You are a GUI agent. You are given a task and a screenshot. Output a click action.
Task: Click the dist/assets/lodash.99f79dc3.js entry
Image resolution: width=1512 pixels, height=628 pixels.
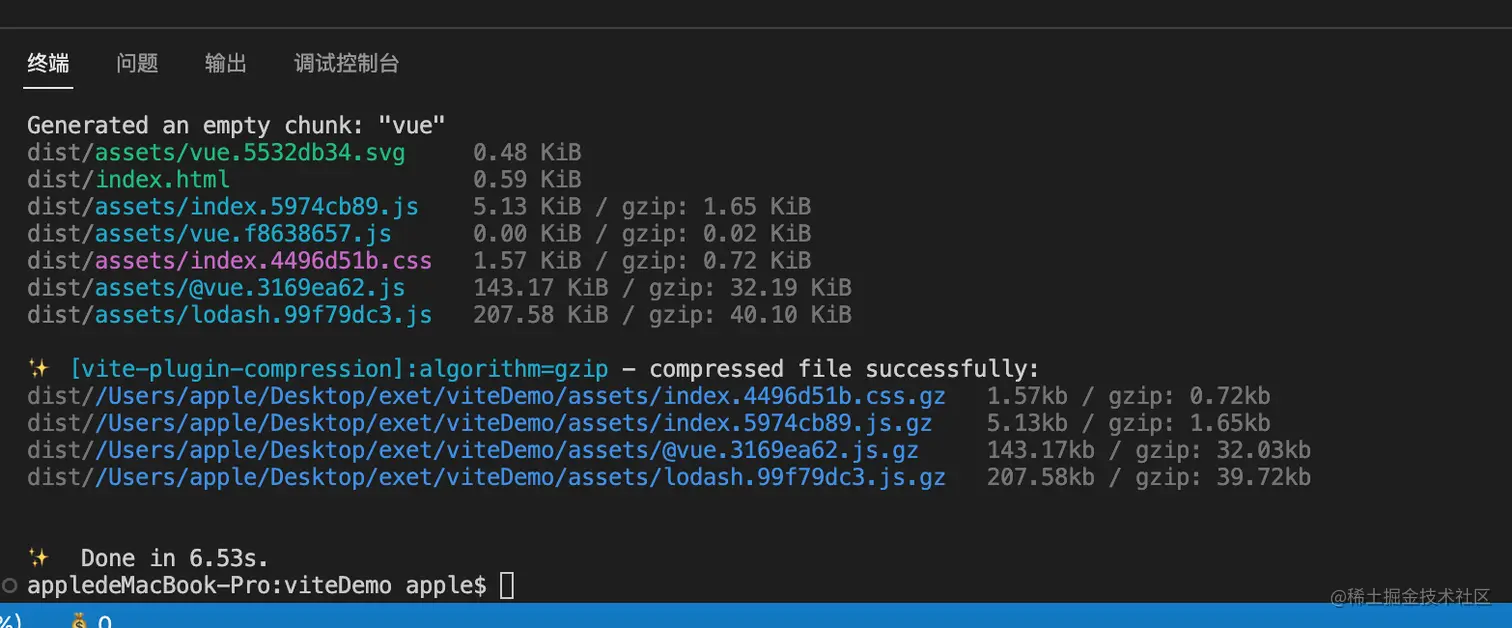pos(230,315)
